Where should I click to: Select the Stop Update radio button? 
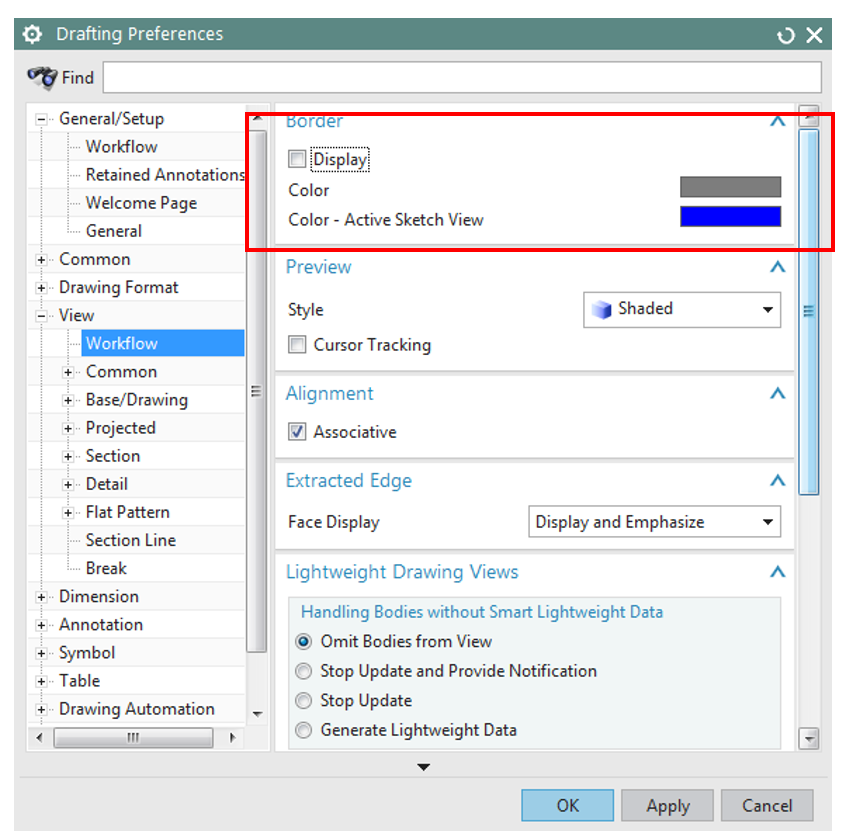(x=303, y=701)
